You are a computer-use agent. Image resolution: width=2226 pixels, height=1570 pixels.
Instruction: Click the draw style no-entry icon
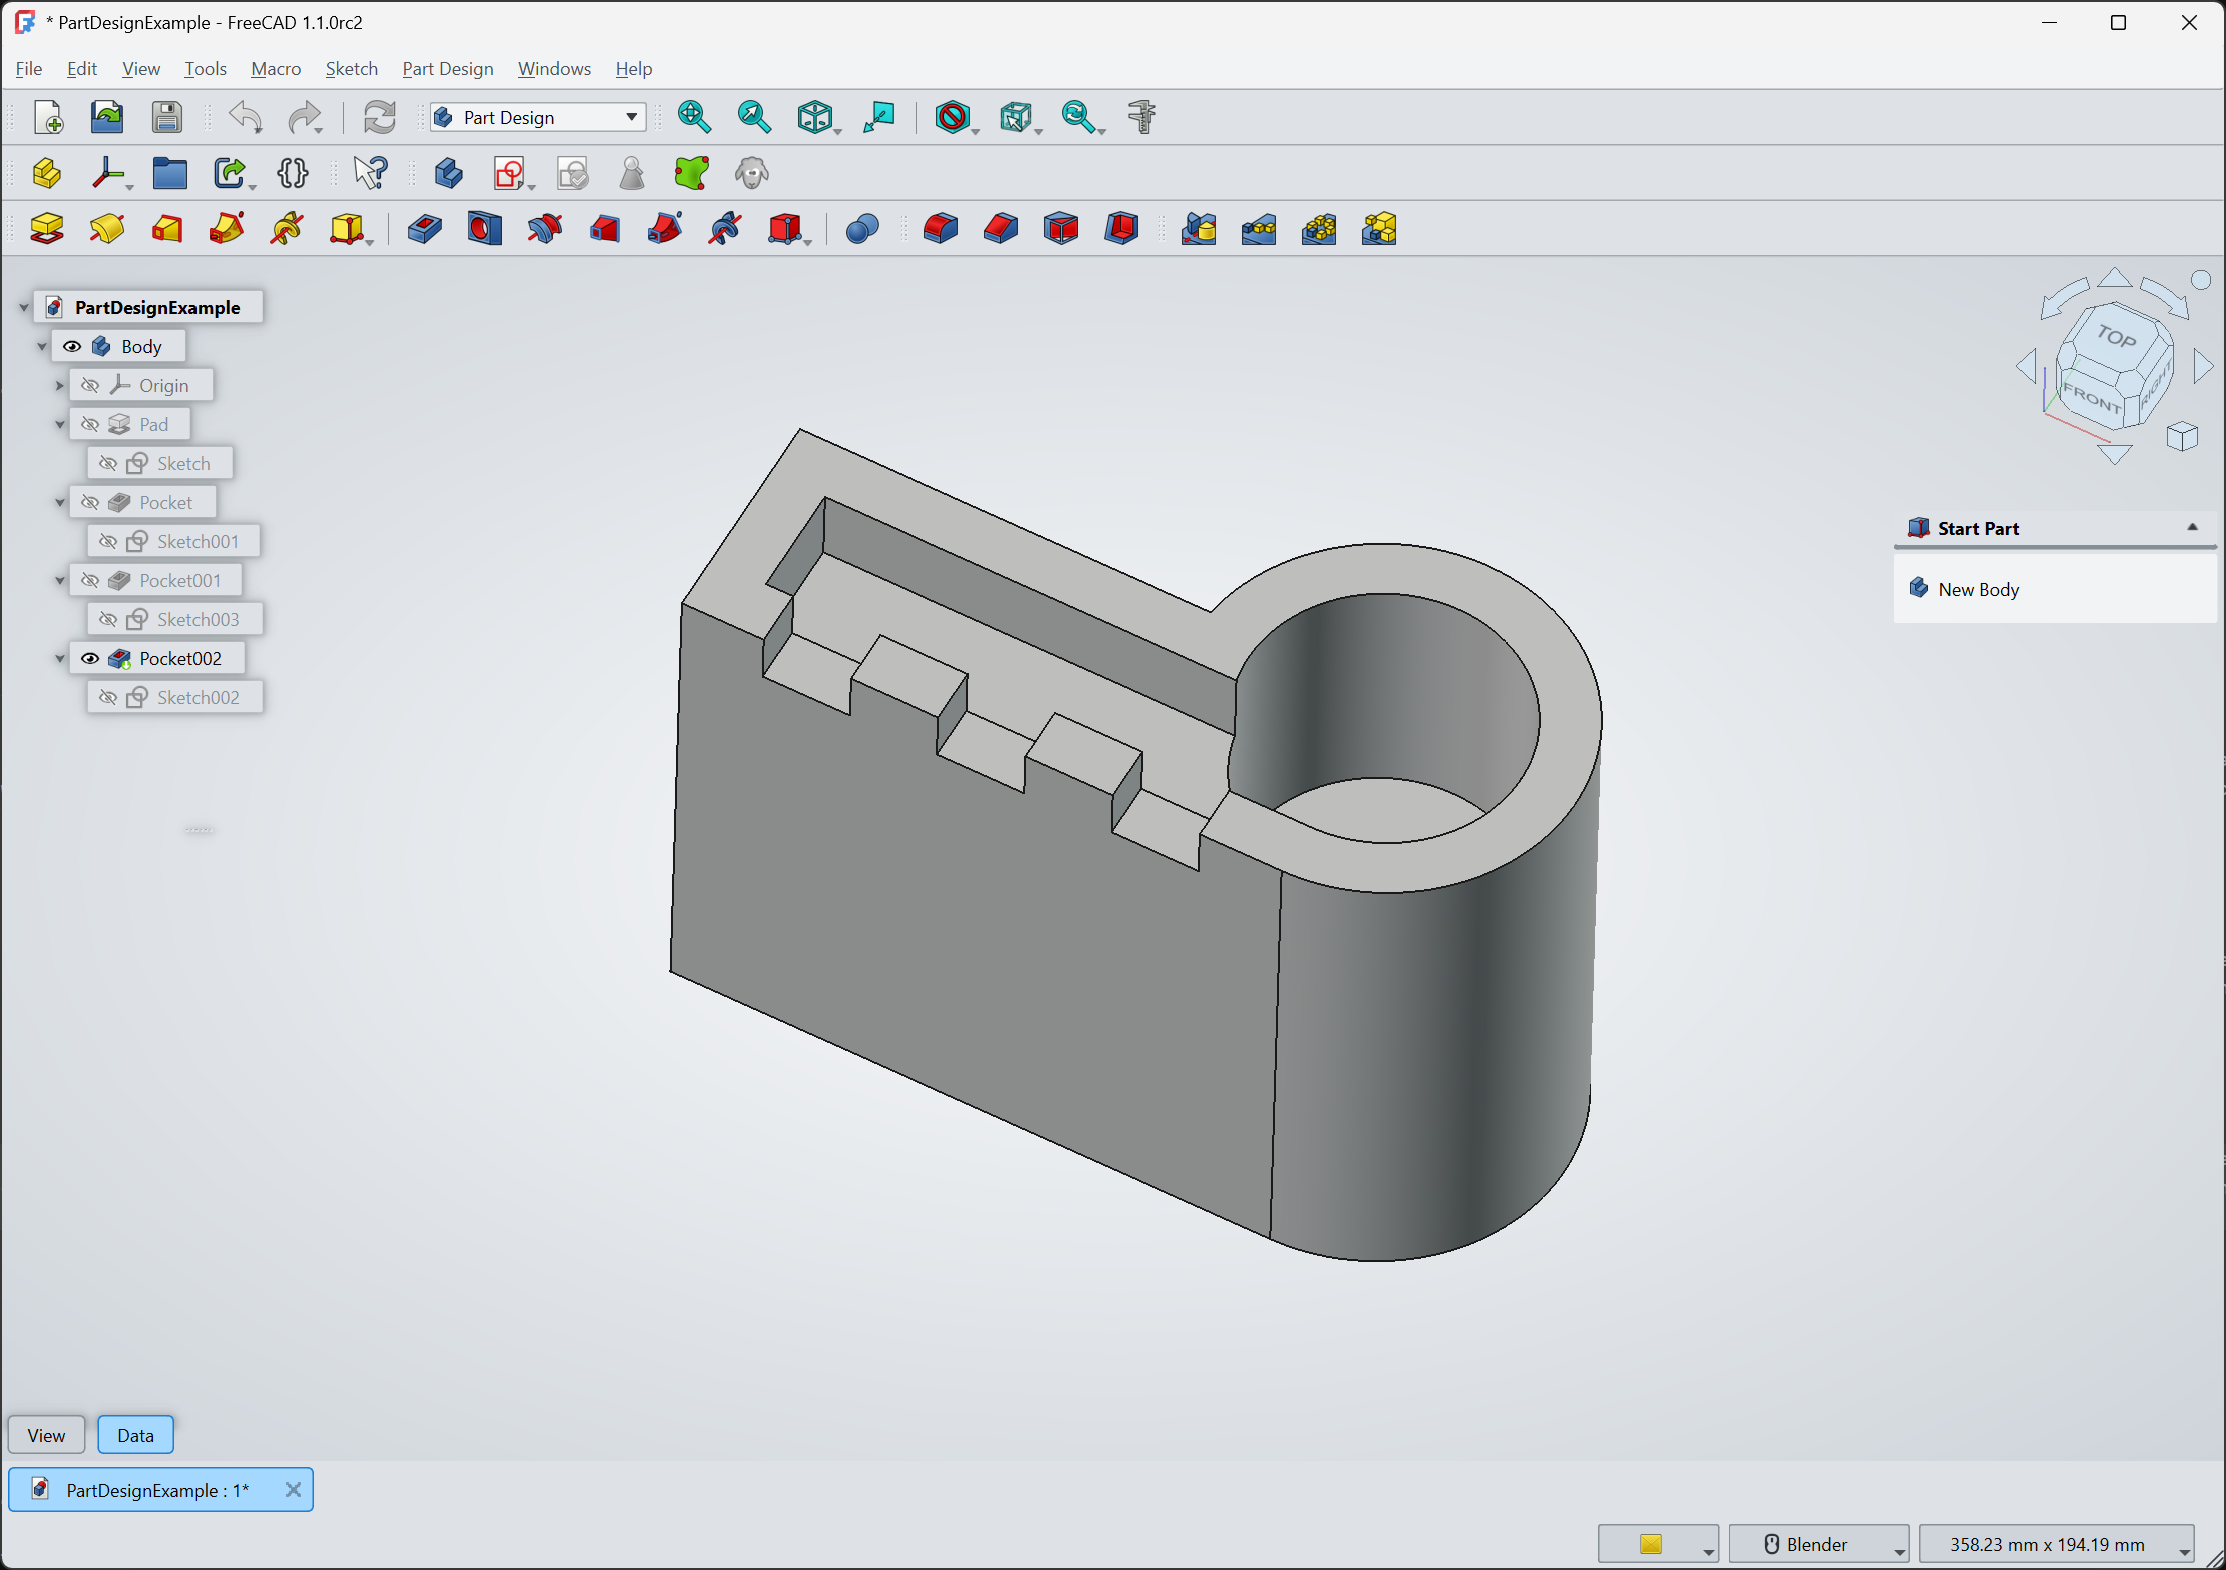[x=953, y=117]
